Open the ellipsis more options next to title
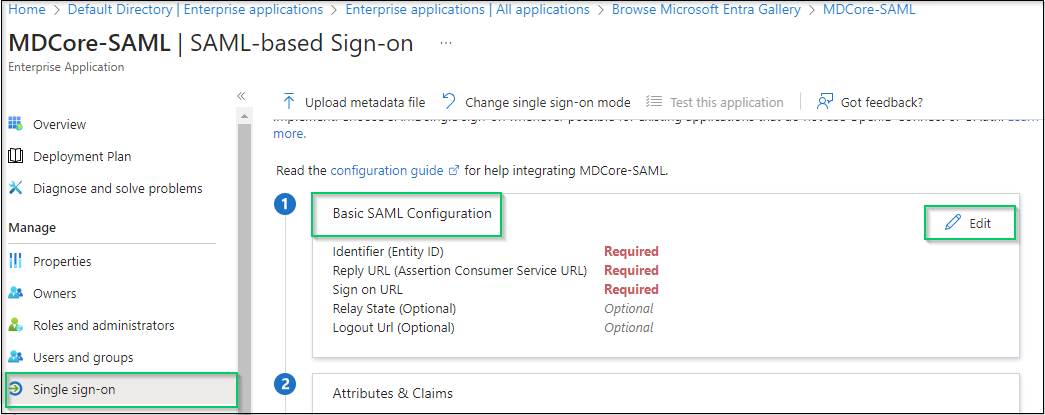1045x415 pixels. click(446, 43)
